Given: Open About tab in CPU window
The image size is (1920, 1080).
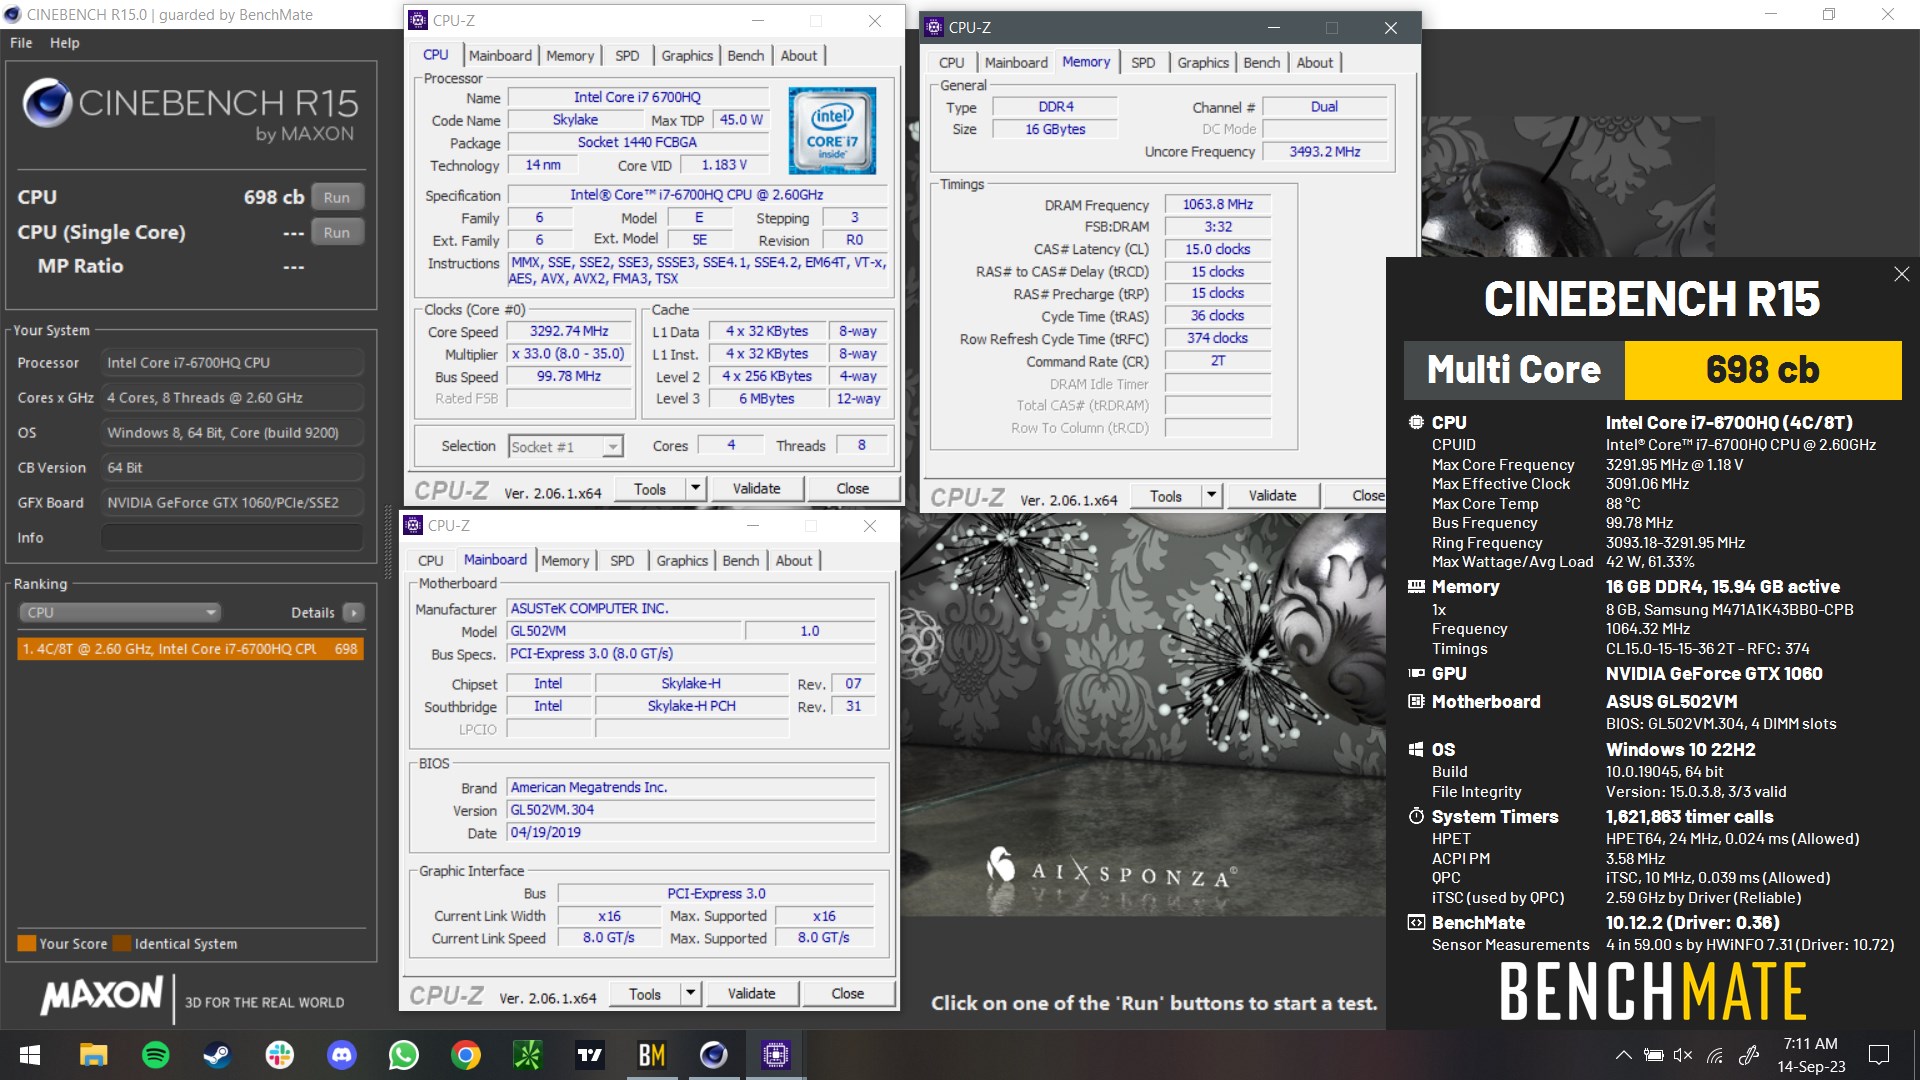Looking at the screenshot, I should point(799,56).
